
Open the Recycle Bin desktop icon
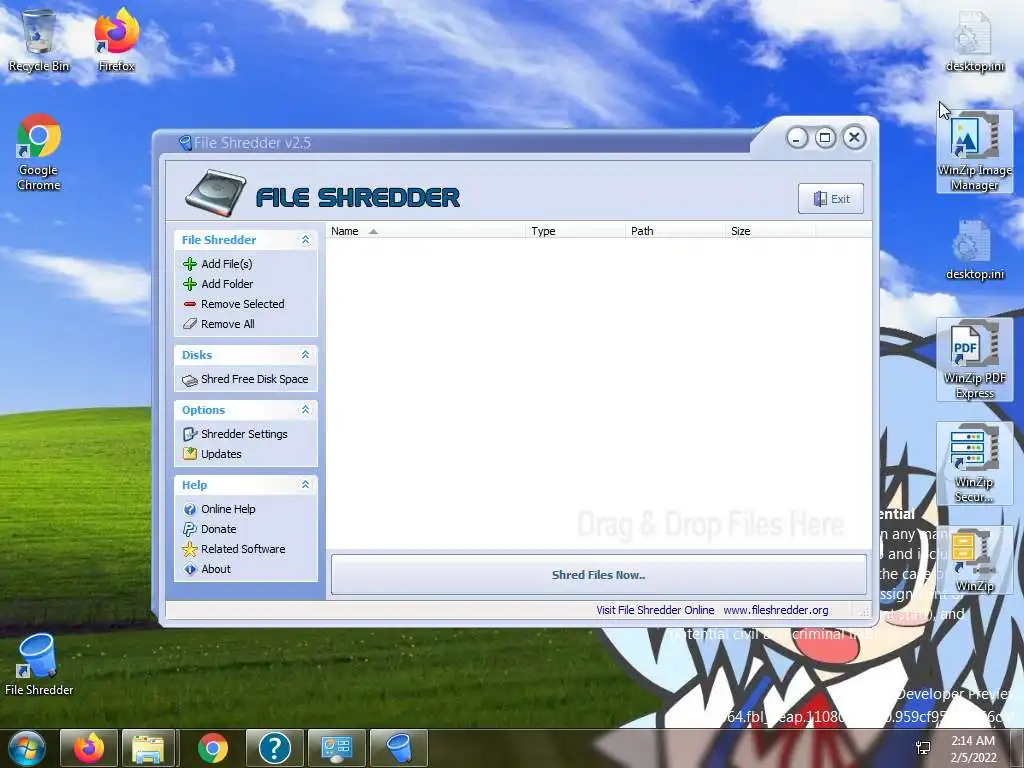click(x=39, y=40)
